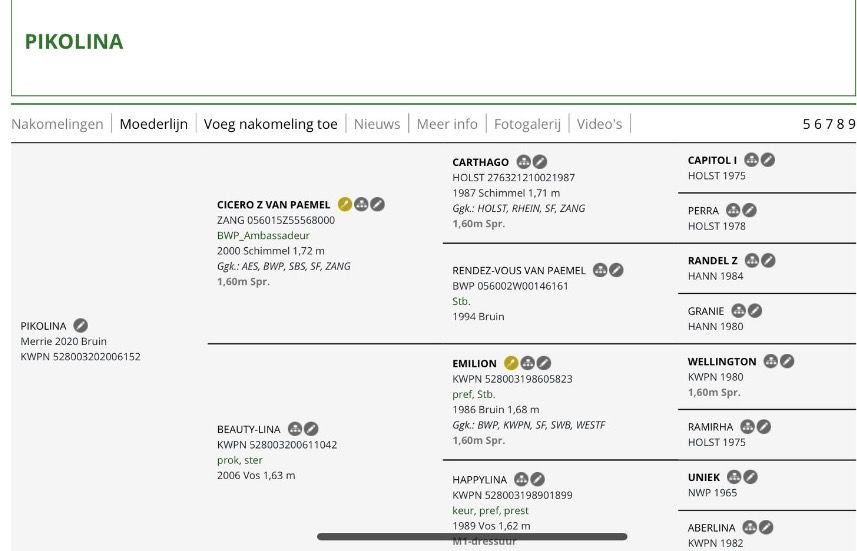Open the RENDEZ-VOUS VAN PAEMEL horse page

pos(519,271)
